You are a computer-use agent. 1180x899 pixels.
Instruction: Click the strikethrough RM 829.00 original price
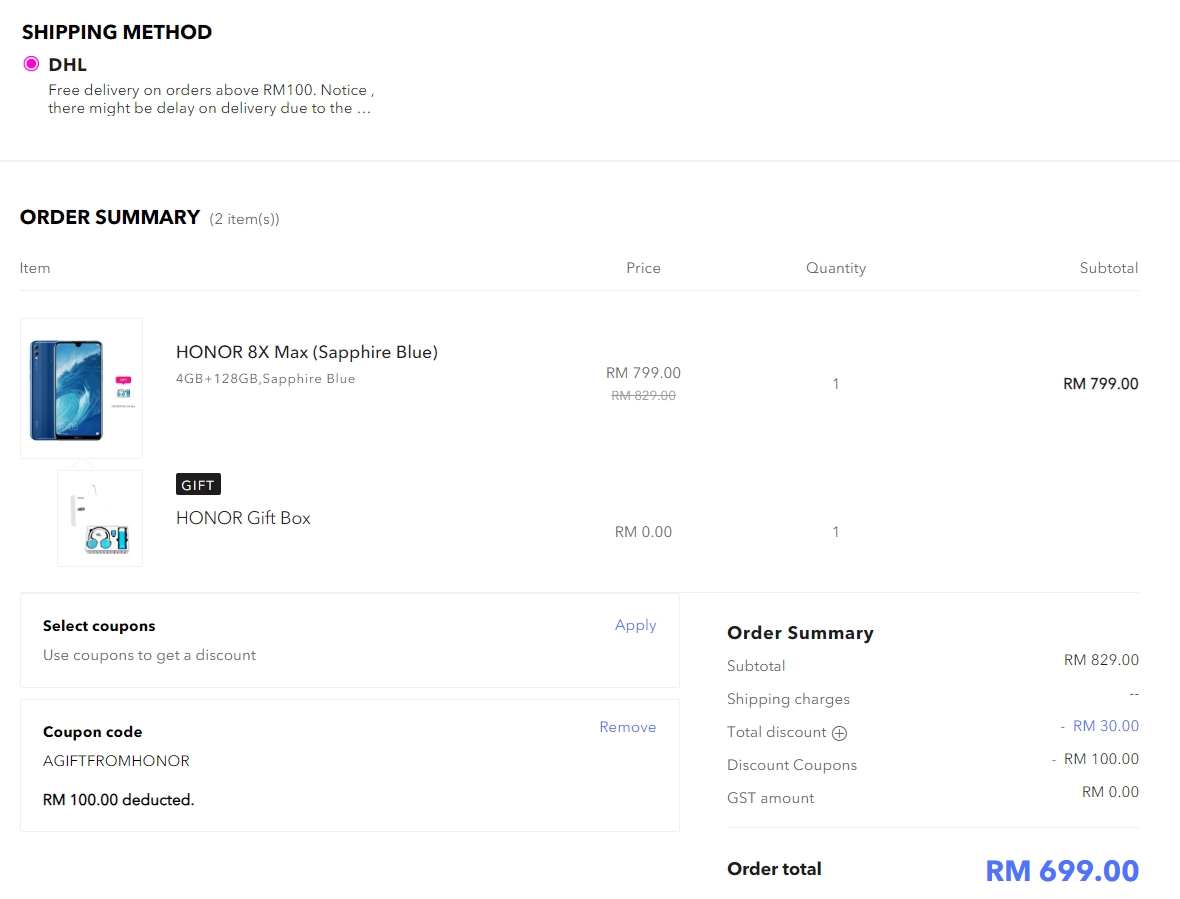[643, 395]
